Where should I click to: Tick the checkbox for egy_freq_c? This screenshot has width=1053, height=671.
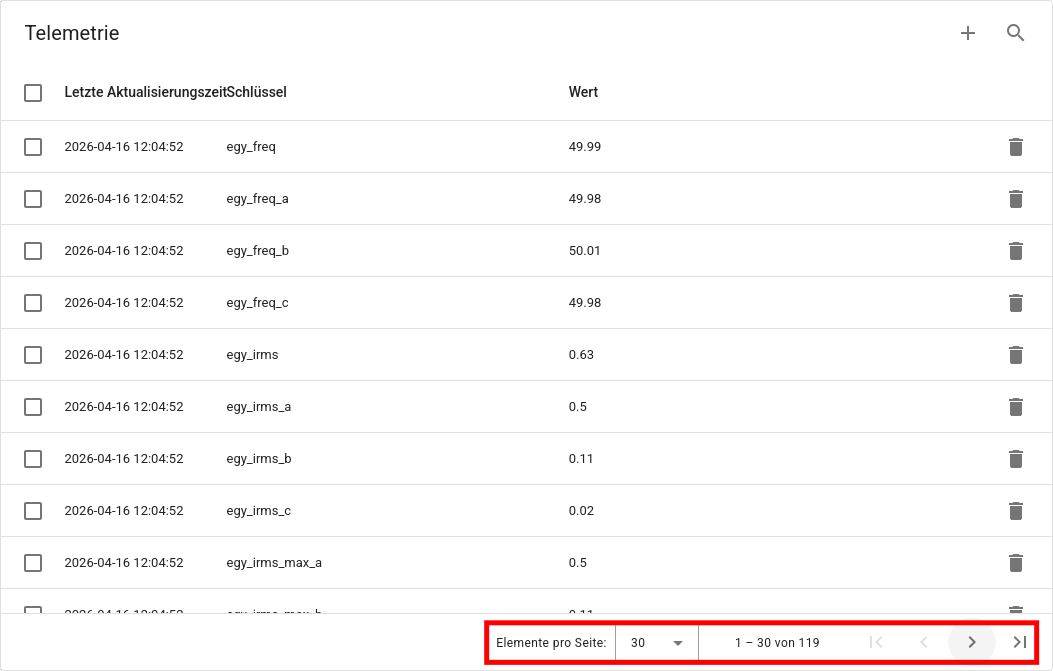coord(33,303)
